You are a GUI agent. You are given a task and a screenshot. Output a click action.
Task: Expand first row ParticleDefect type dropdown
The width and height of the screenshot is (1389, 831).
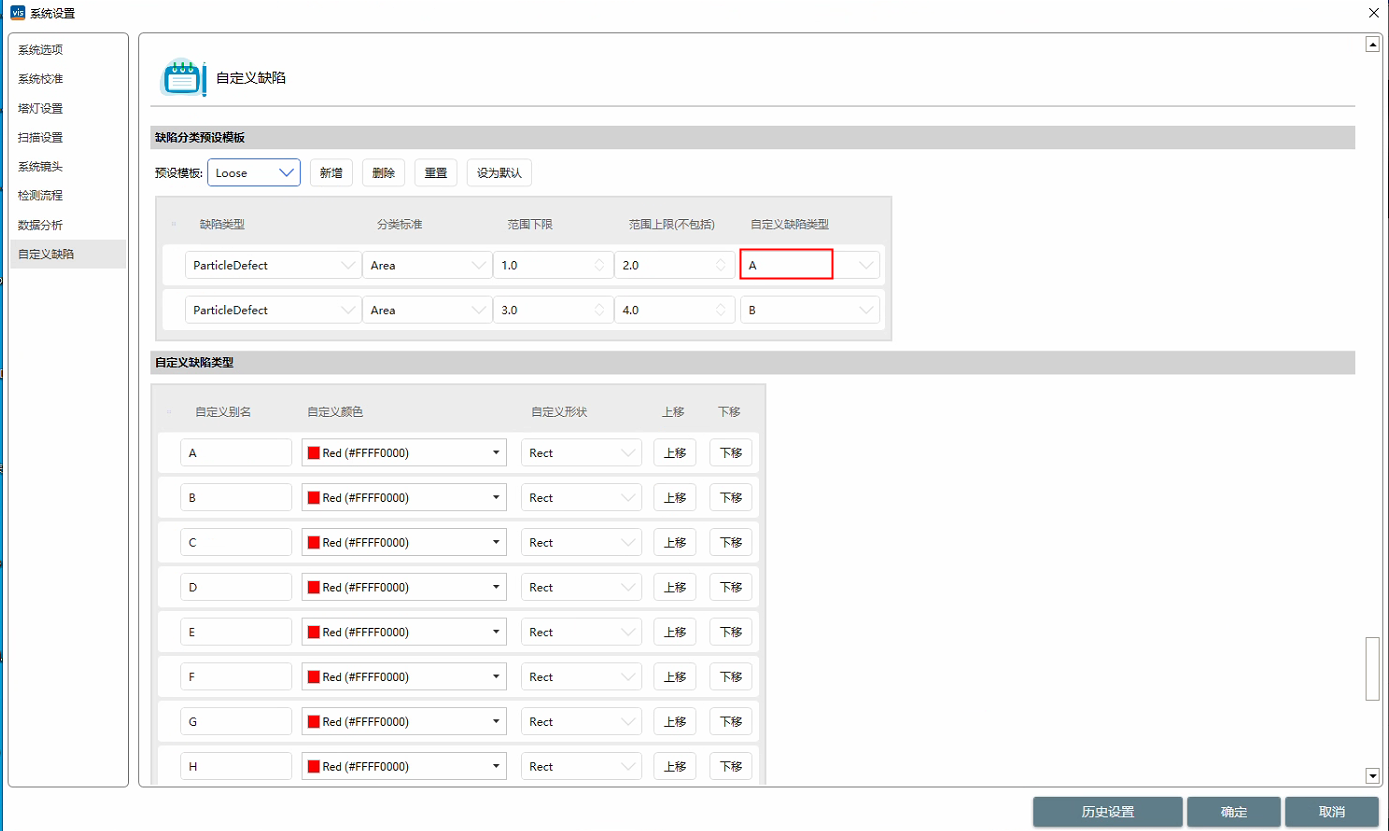click(x=273, y=266)
